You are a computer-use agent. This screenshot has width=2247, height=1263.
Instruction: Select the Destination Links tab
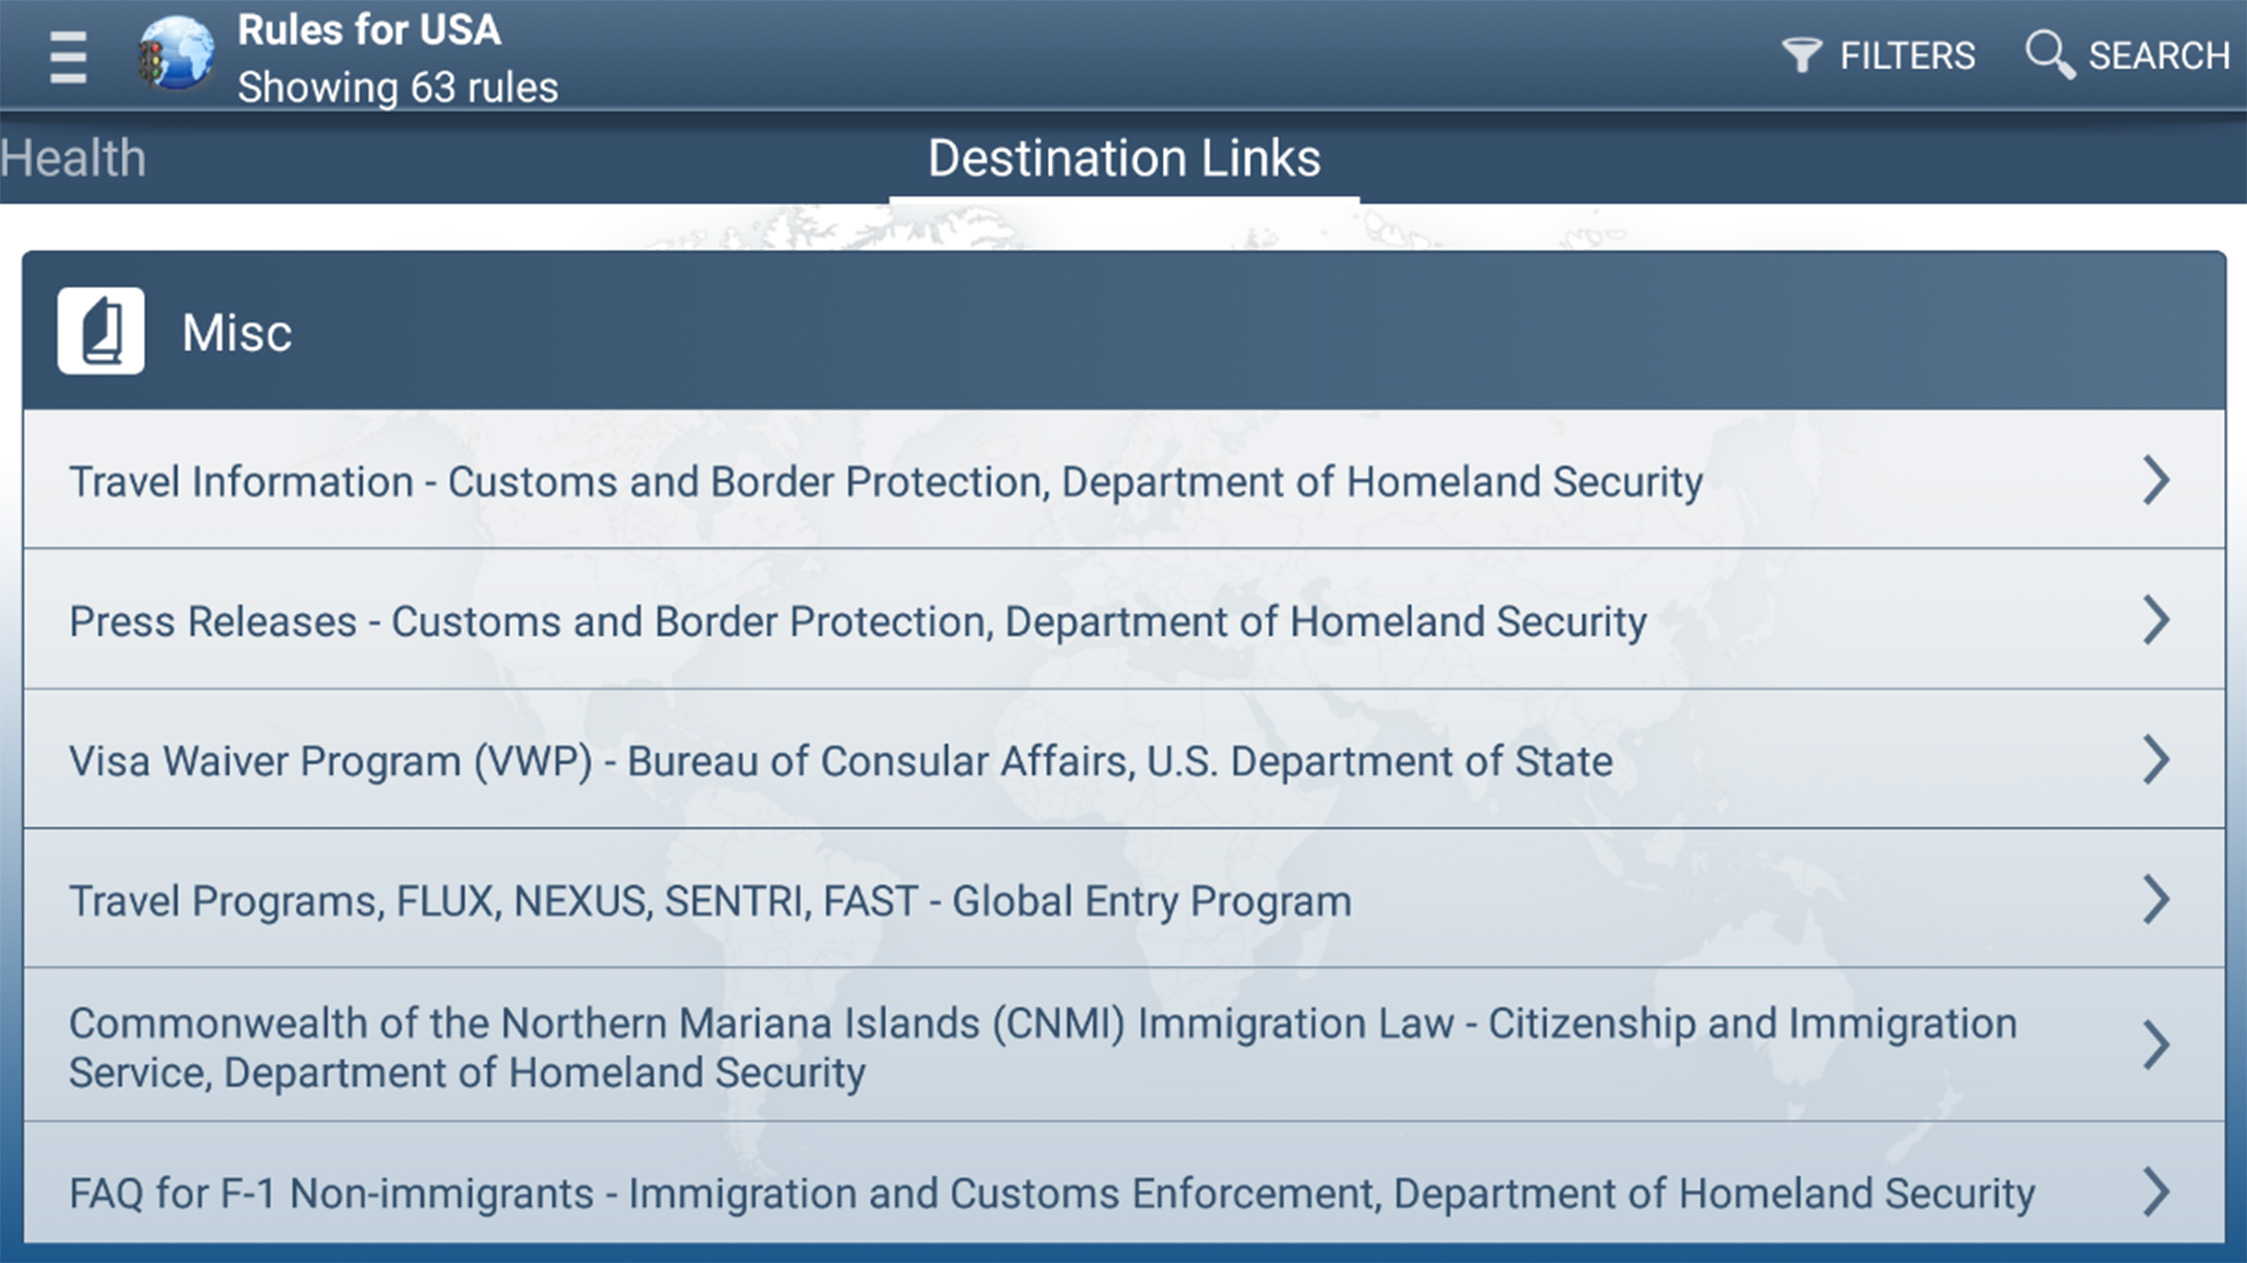(x=1124, y=158)
